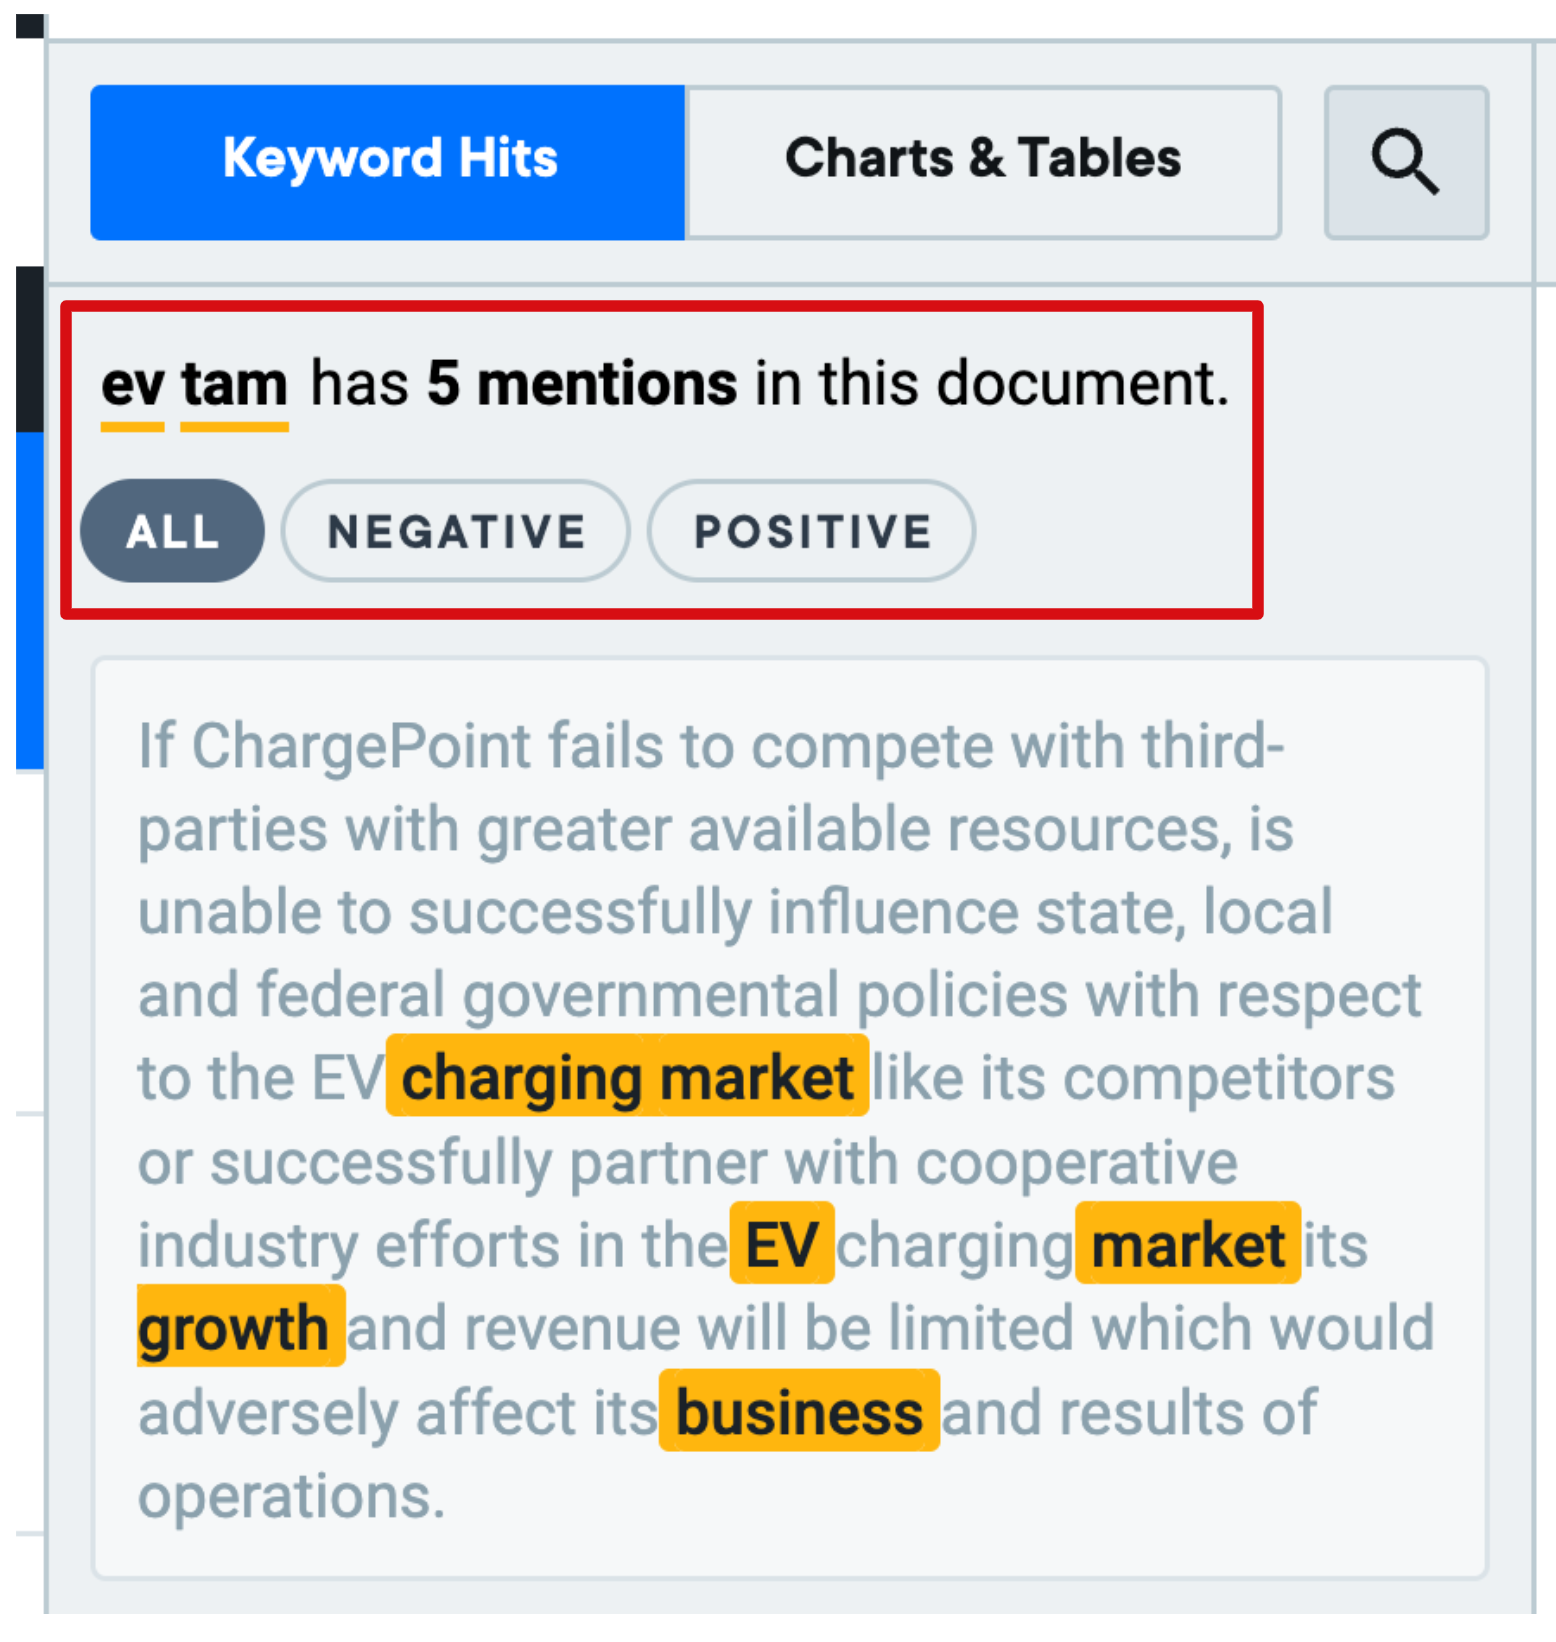This screenshot has width=1556, height=1642.
Task: Open the ChargePoint excerpt card
Action: 790,1118
